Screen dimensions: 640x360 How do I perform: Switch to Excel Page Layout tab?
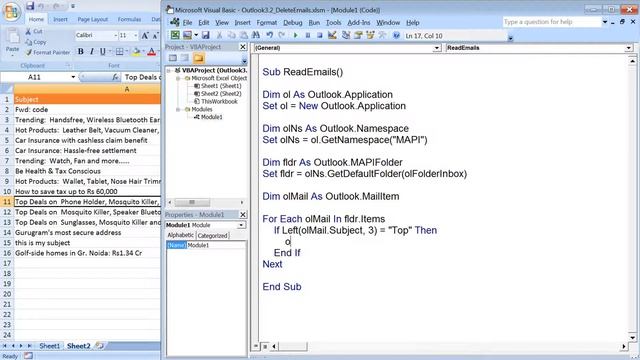pyautogui.click(x=93, y=19)
